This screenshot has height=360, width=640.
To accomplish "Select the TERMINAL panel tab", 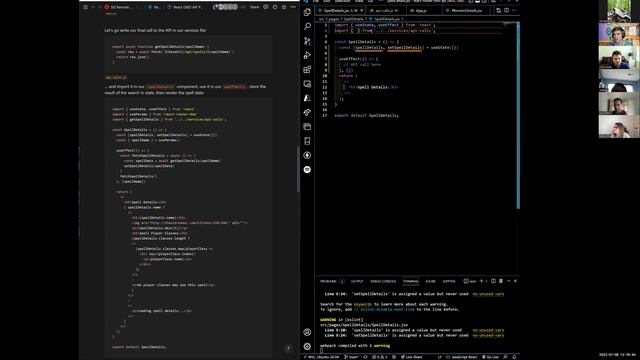I will click(411, 281).
